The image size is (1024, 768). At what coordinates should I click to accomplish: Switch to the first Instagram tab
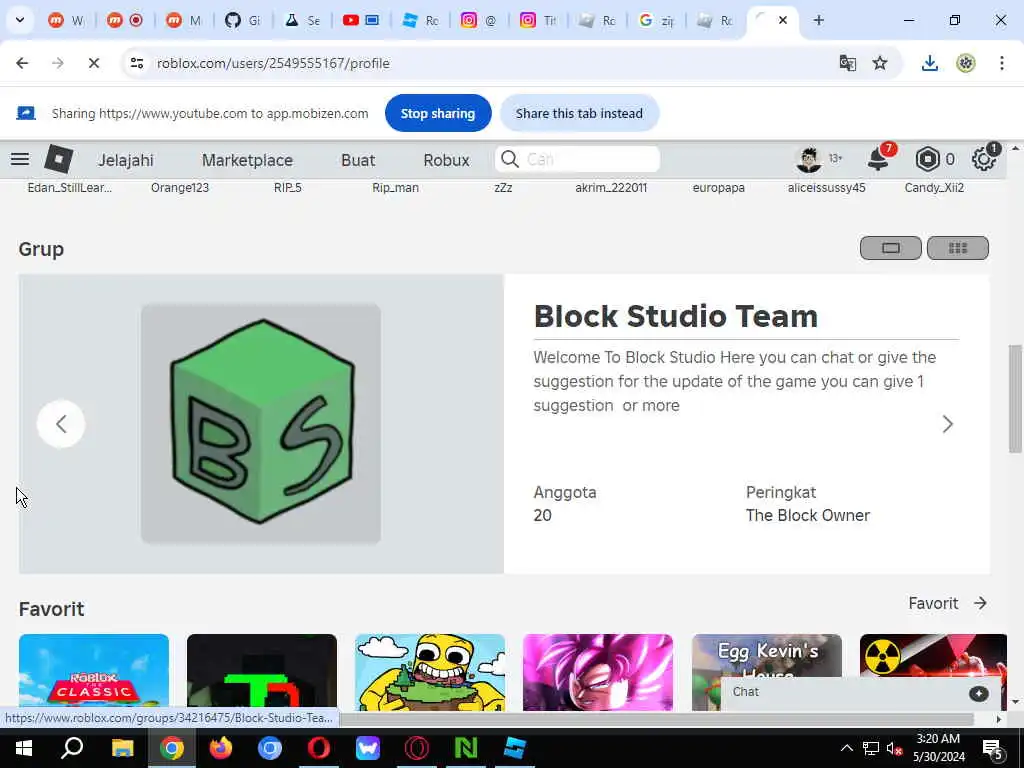(x=479, y=20)
